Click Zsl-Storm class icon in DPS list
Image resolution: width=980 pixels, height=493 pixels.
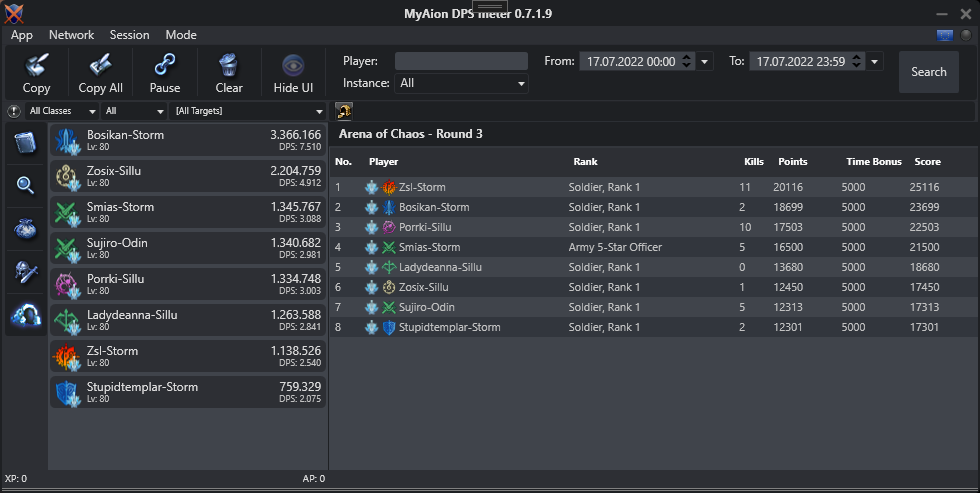[x=66, y=357]
